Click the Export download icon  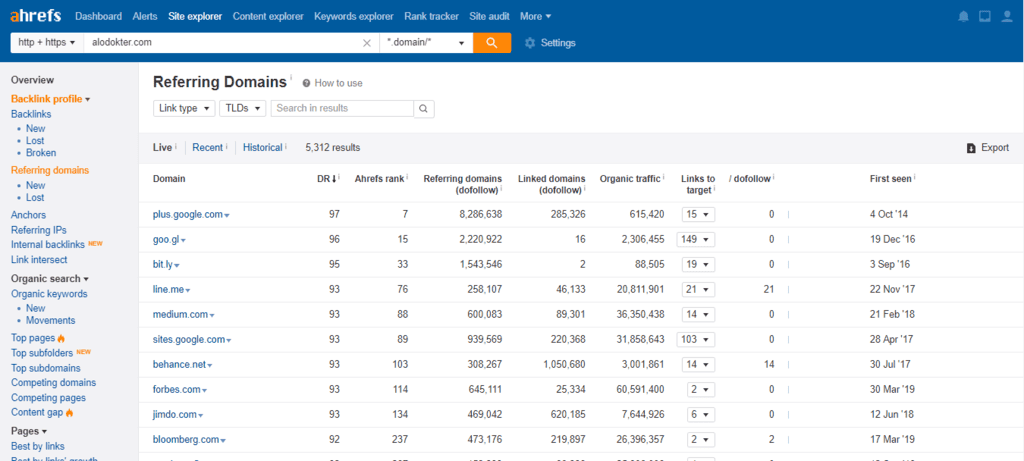coord(971,148)
